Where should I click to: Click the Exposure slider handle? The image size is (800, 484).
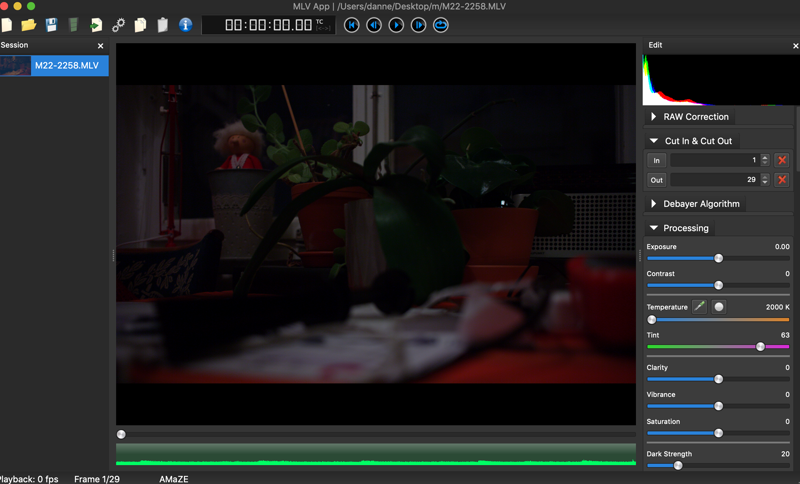(718, 258)
